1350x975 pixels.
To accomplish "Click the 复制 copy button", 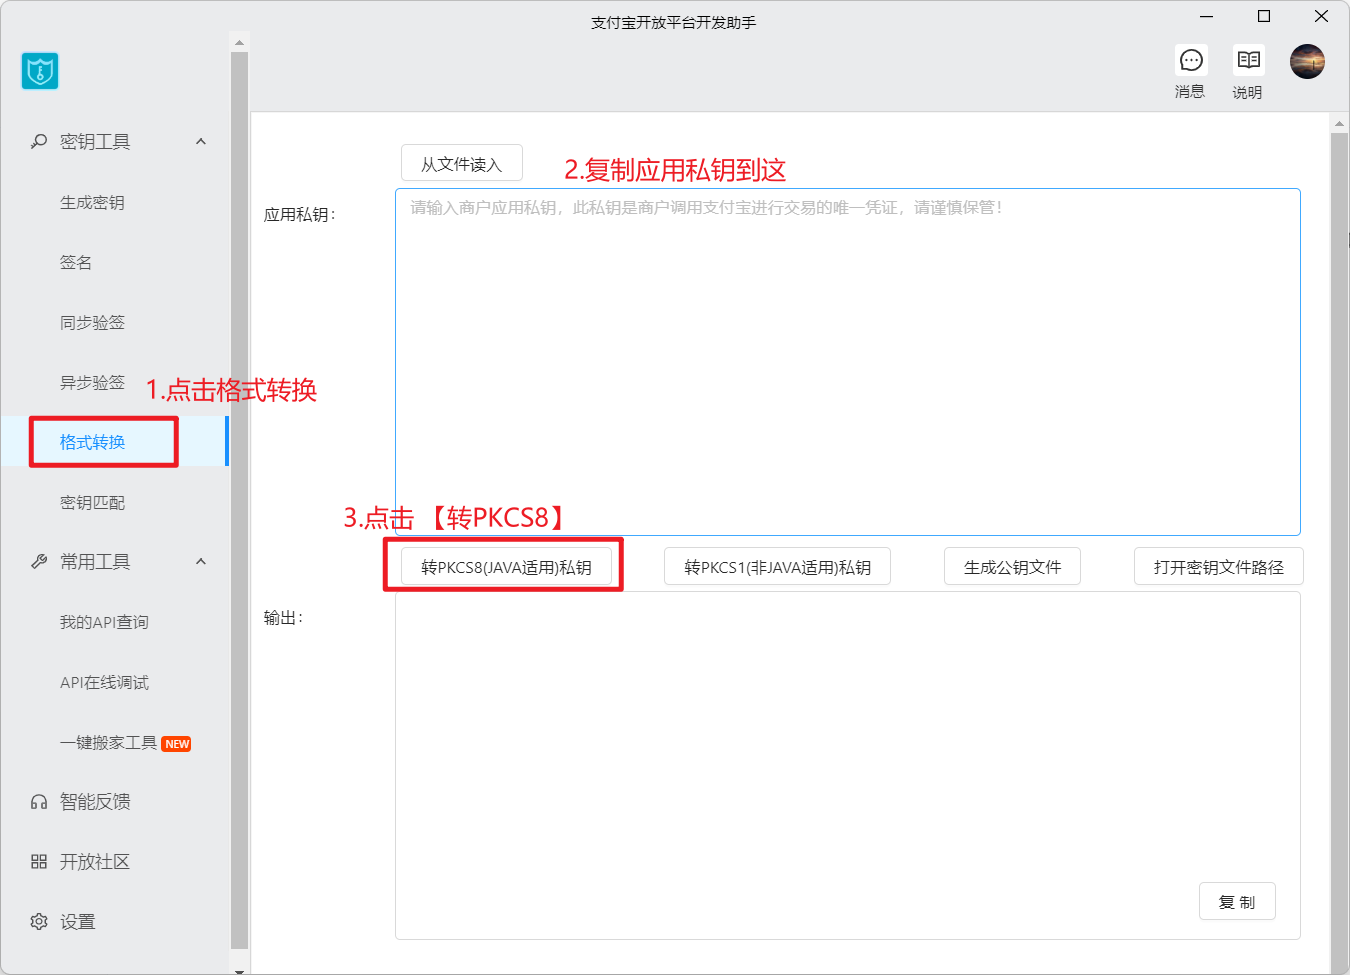I will [1237, 901].
